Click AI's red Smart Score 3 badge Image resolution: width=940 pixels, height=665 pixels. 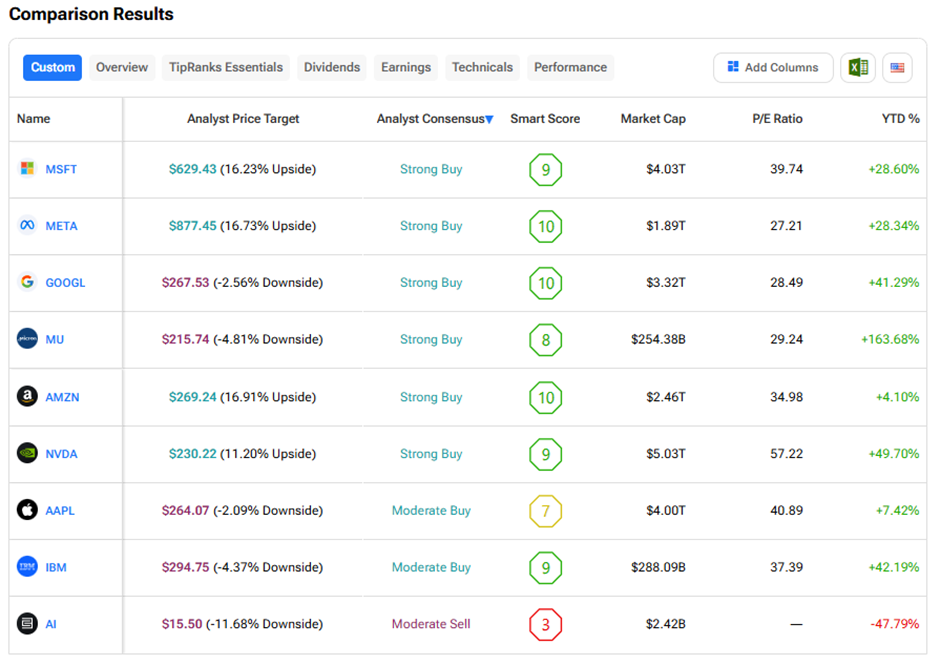point(545,624)
